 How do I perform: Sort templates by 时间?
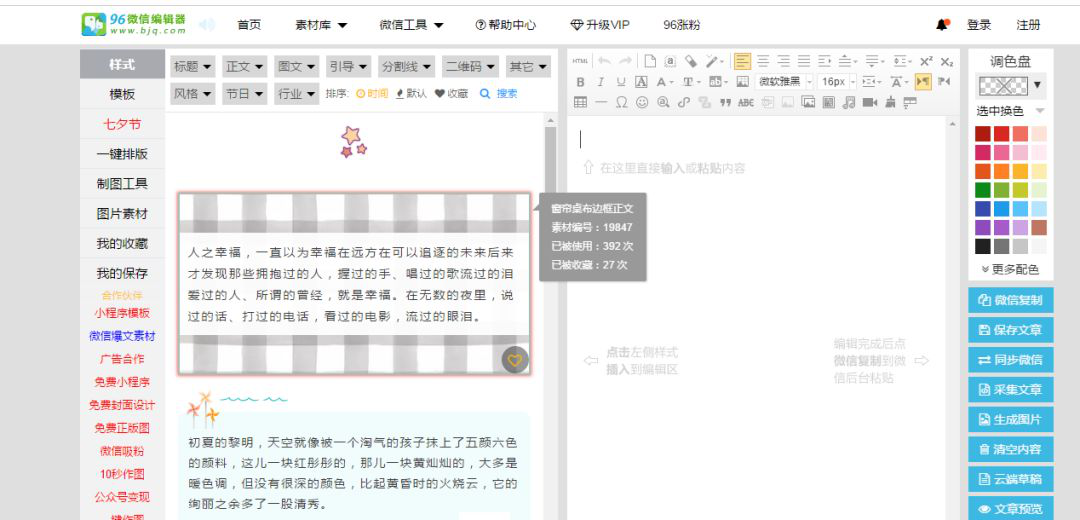point(371,94)
